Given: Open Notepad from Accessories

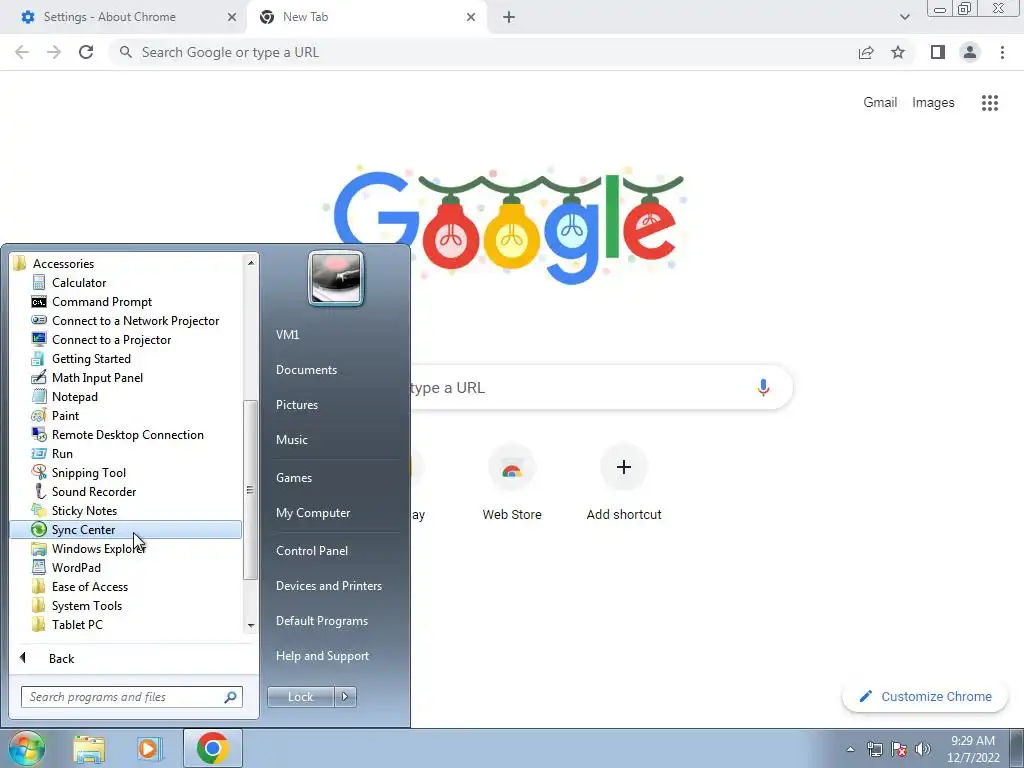Looking at the screenshot, I should click(74, 396).
